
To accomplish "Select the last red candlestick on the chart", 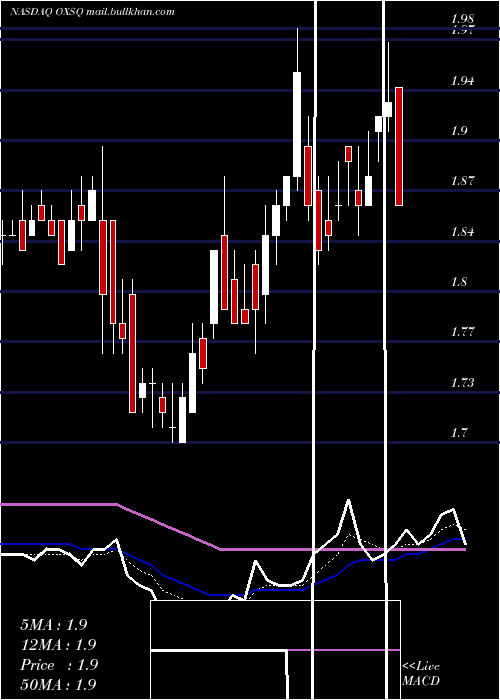I will click(x=399, y=146).
